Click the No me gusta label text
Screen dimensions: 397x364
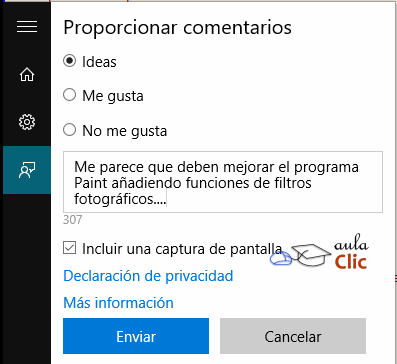coord(125,131)
